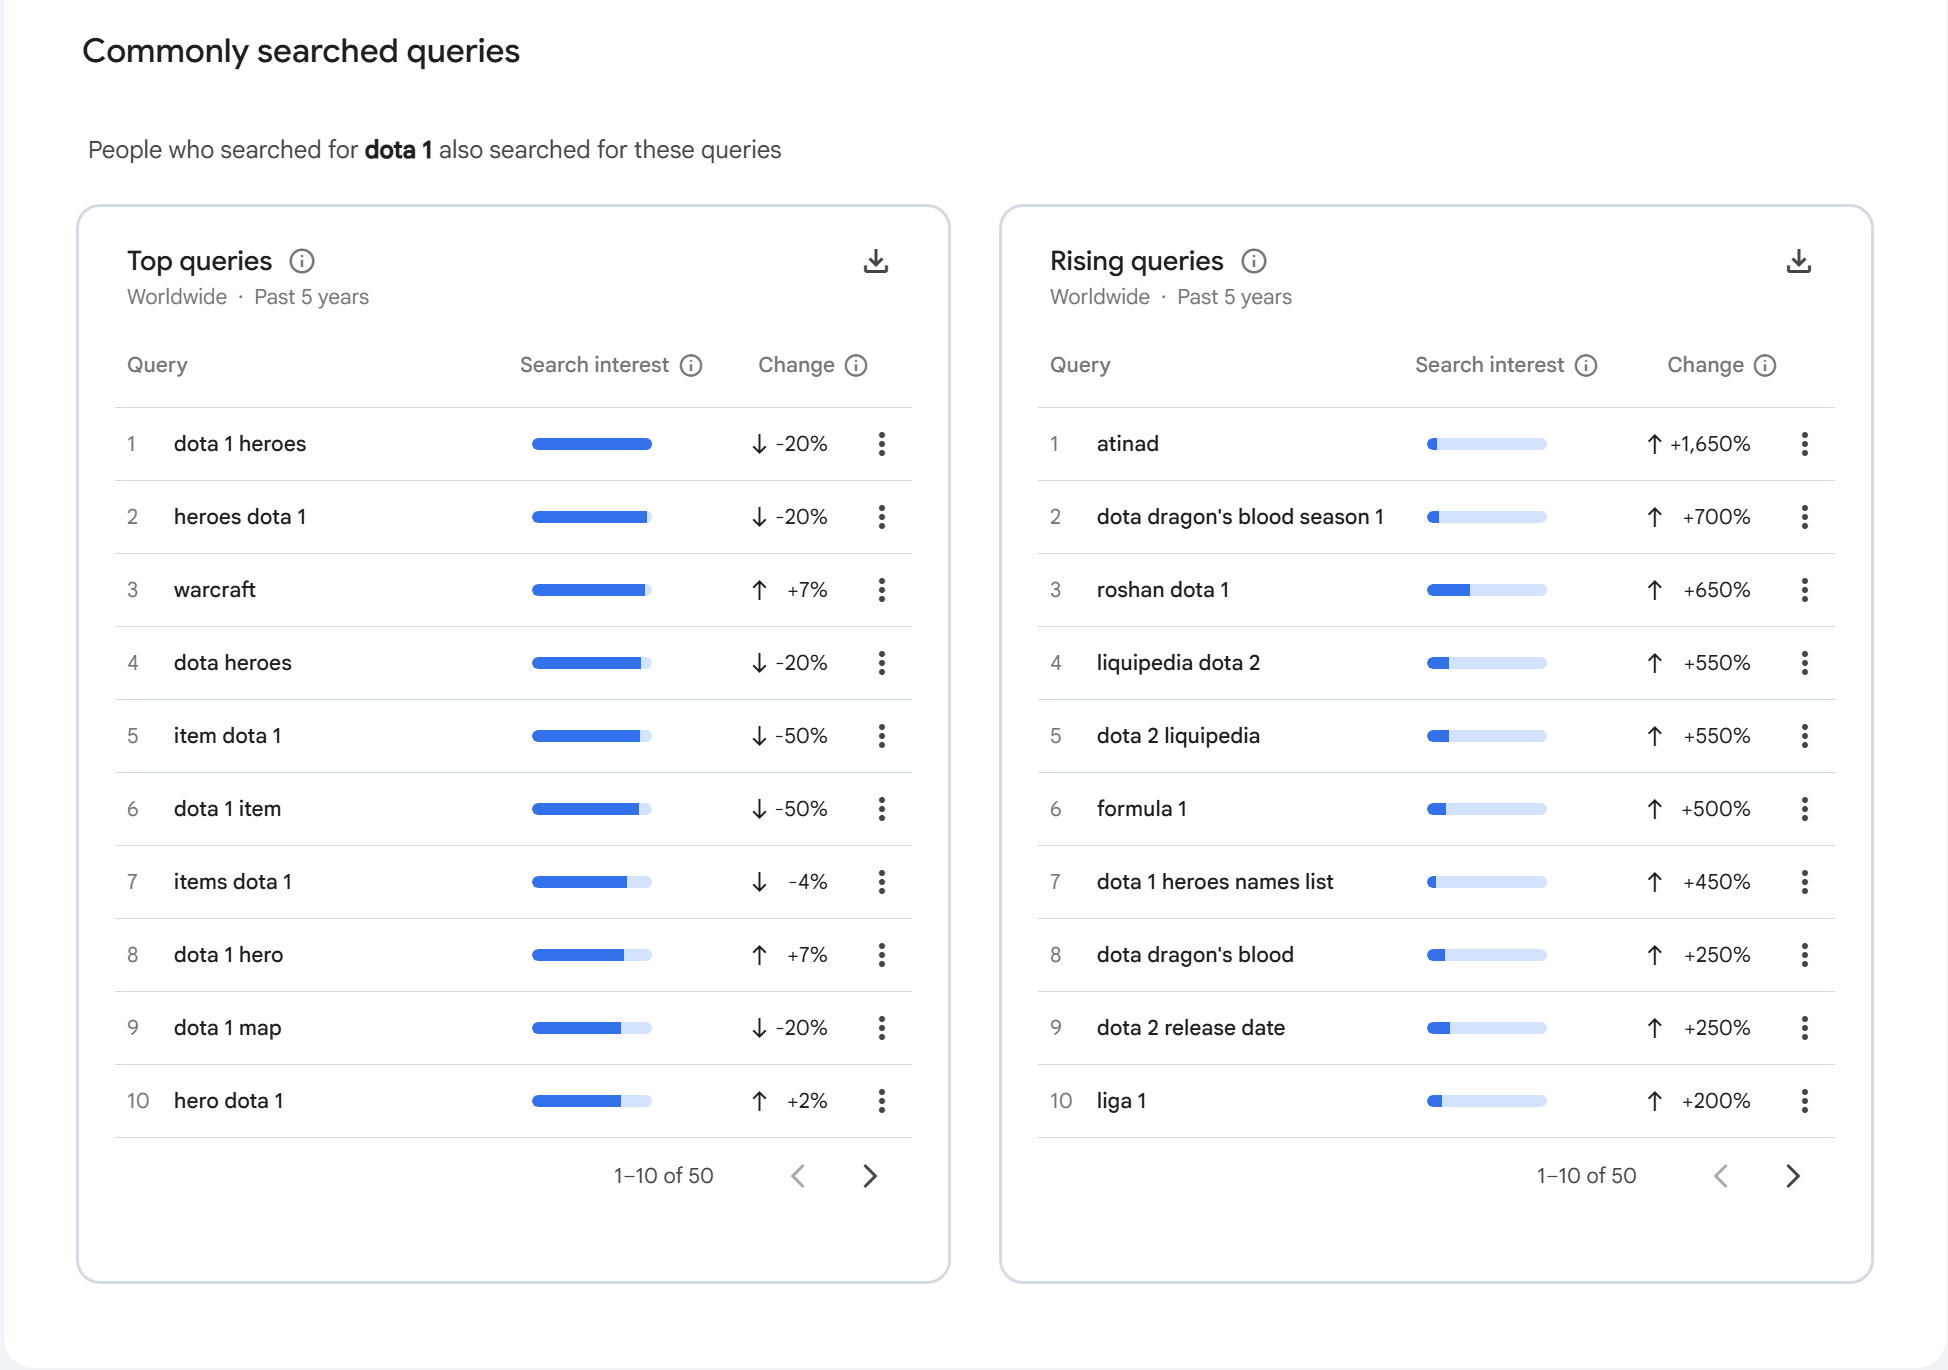Go to next page of Rising queries

[1793, 1176]
